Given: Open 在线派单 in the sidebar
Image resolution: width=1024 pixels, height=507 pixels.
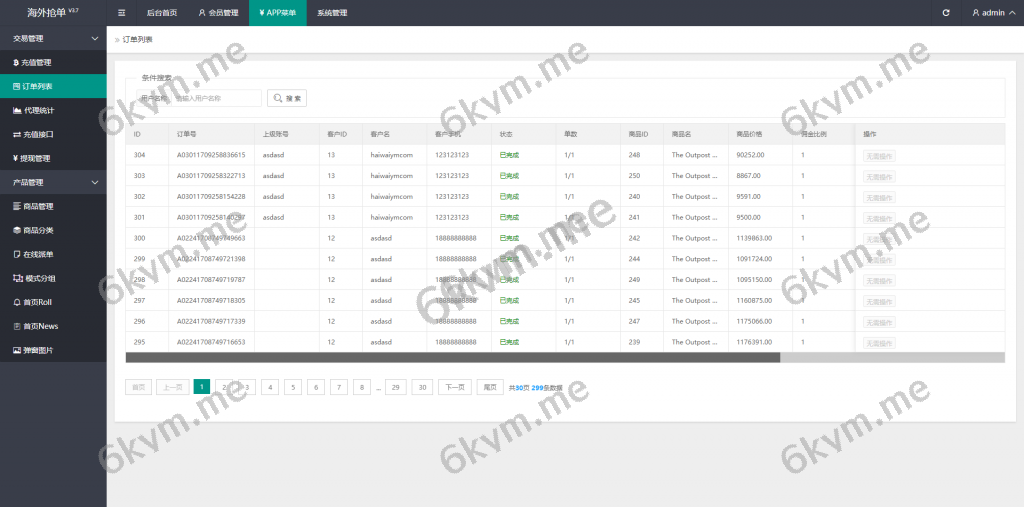Looking at the screenshot, I should [x=37, y=254].
